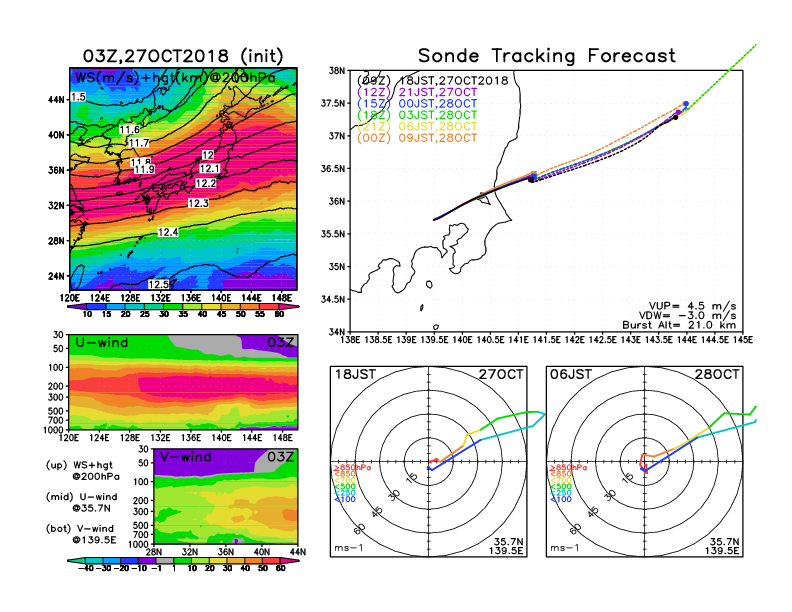Image resolution: width=792 pixels, height=612 pixels.
Task: Click the 'U-wind' cross-section label
Action: [102, 343]
